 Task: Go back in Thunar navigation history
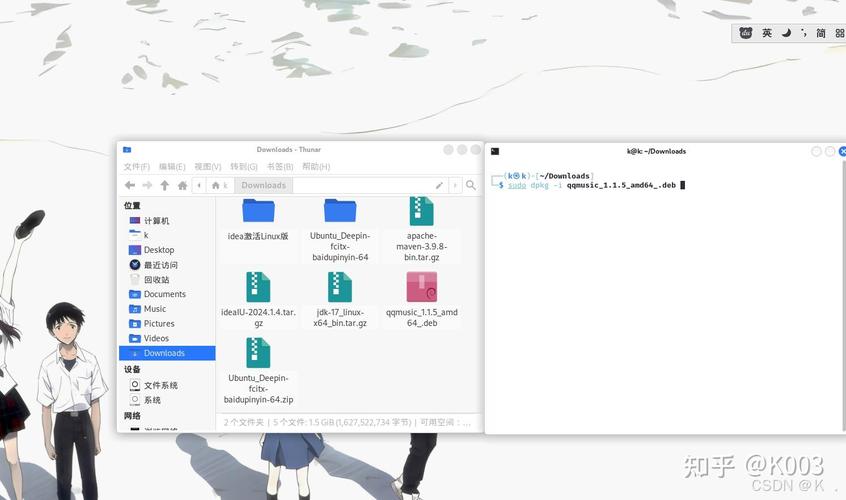click(130, 186)
